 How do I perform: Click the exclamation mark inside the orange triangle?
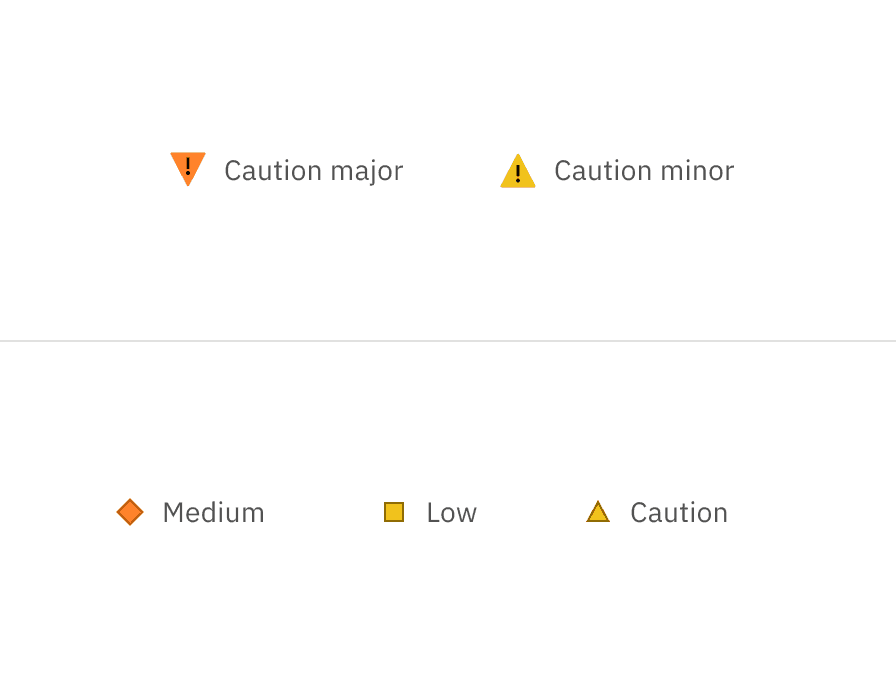coord(187,165)
